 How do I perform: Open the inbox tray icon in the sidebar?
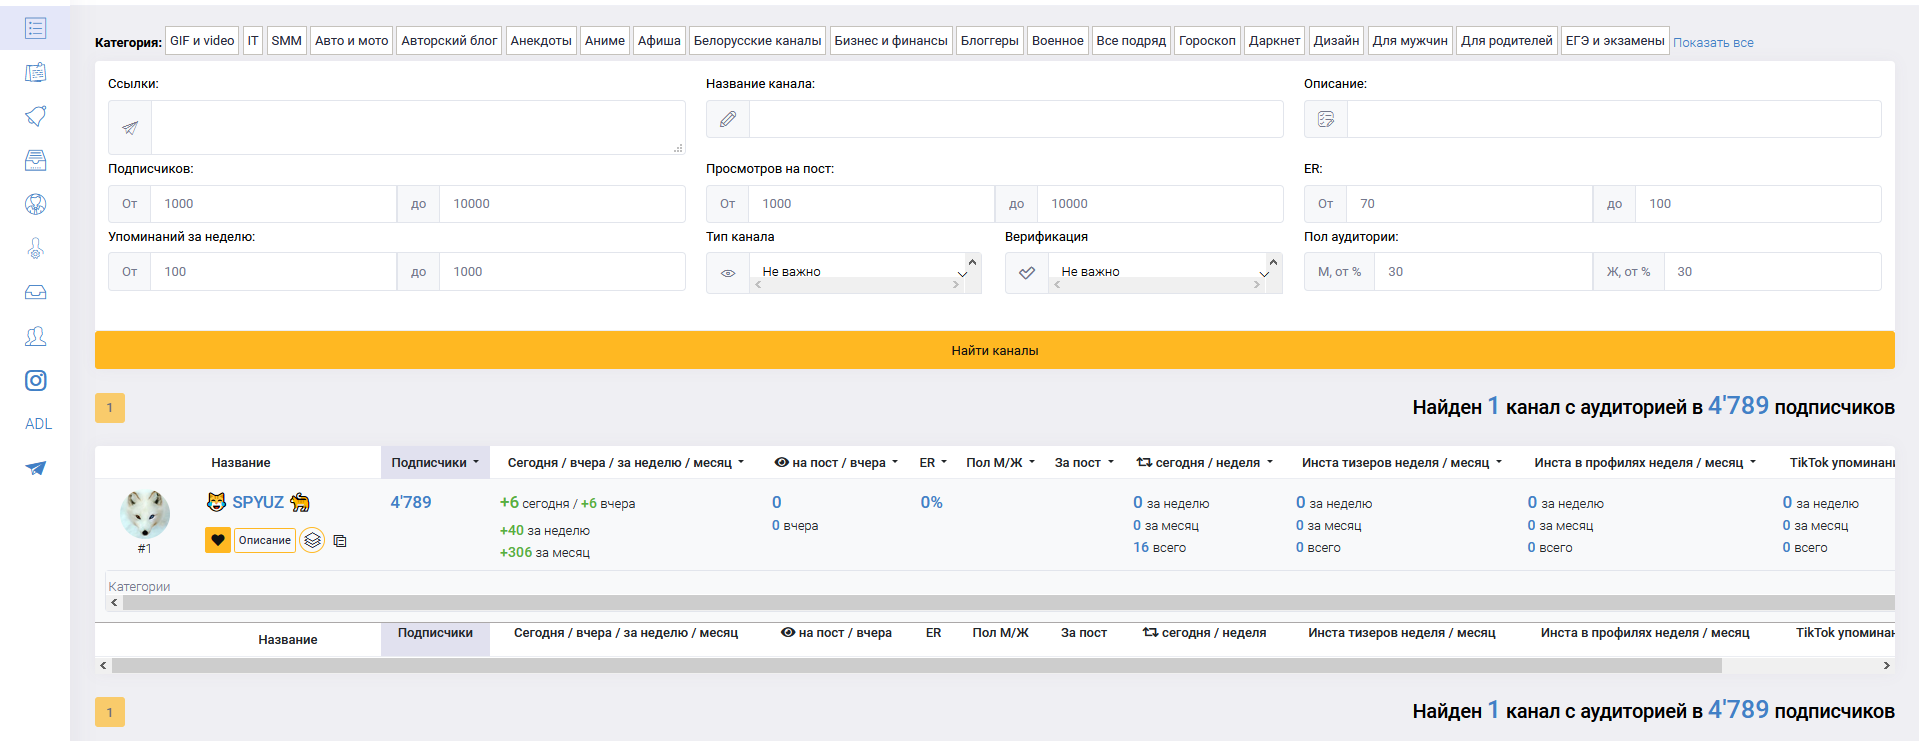pos(35,292)
